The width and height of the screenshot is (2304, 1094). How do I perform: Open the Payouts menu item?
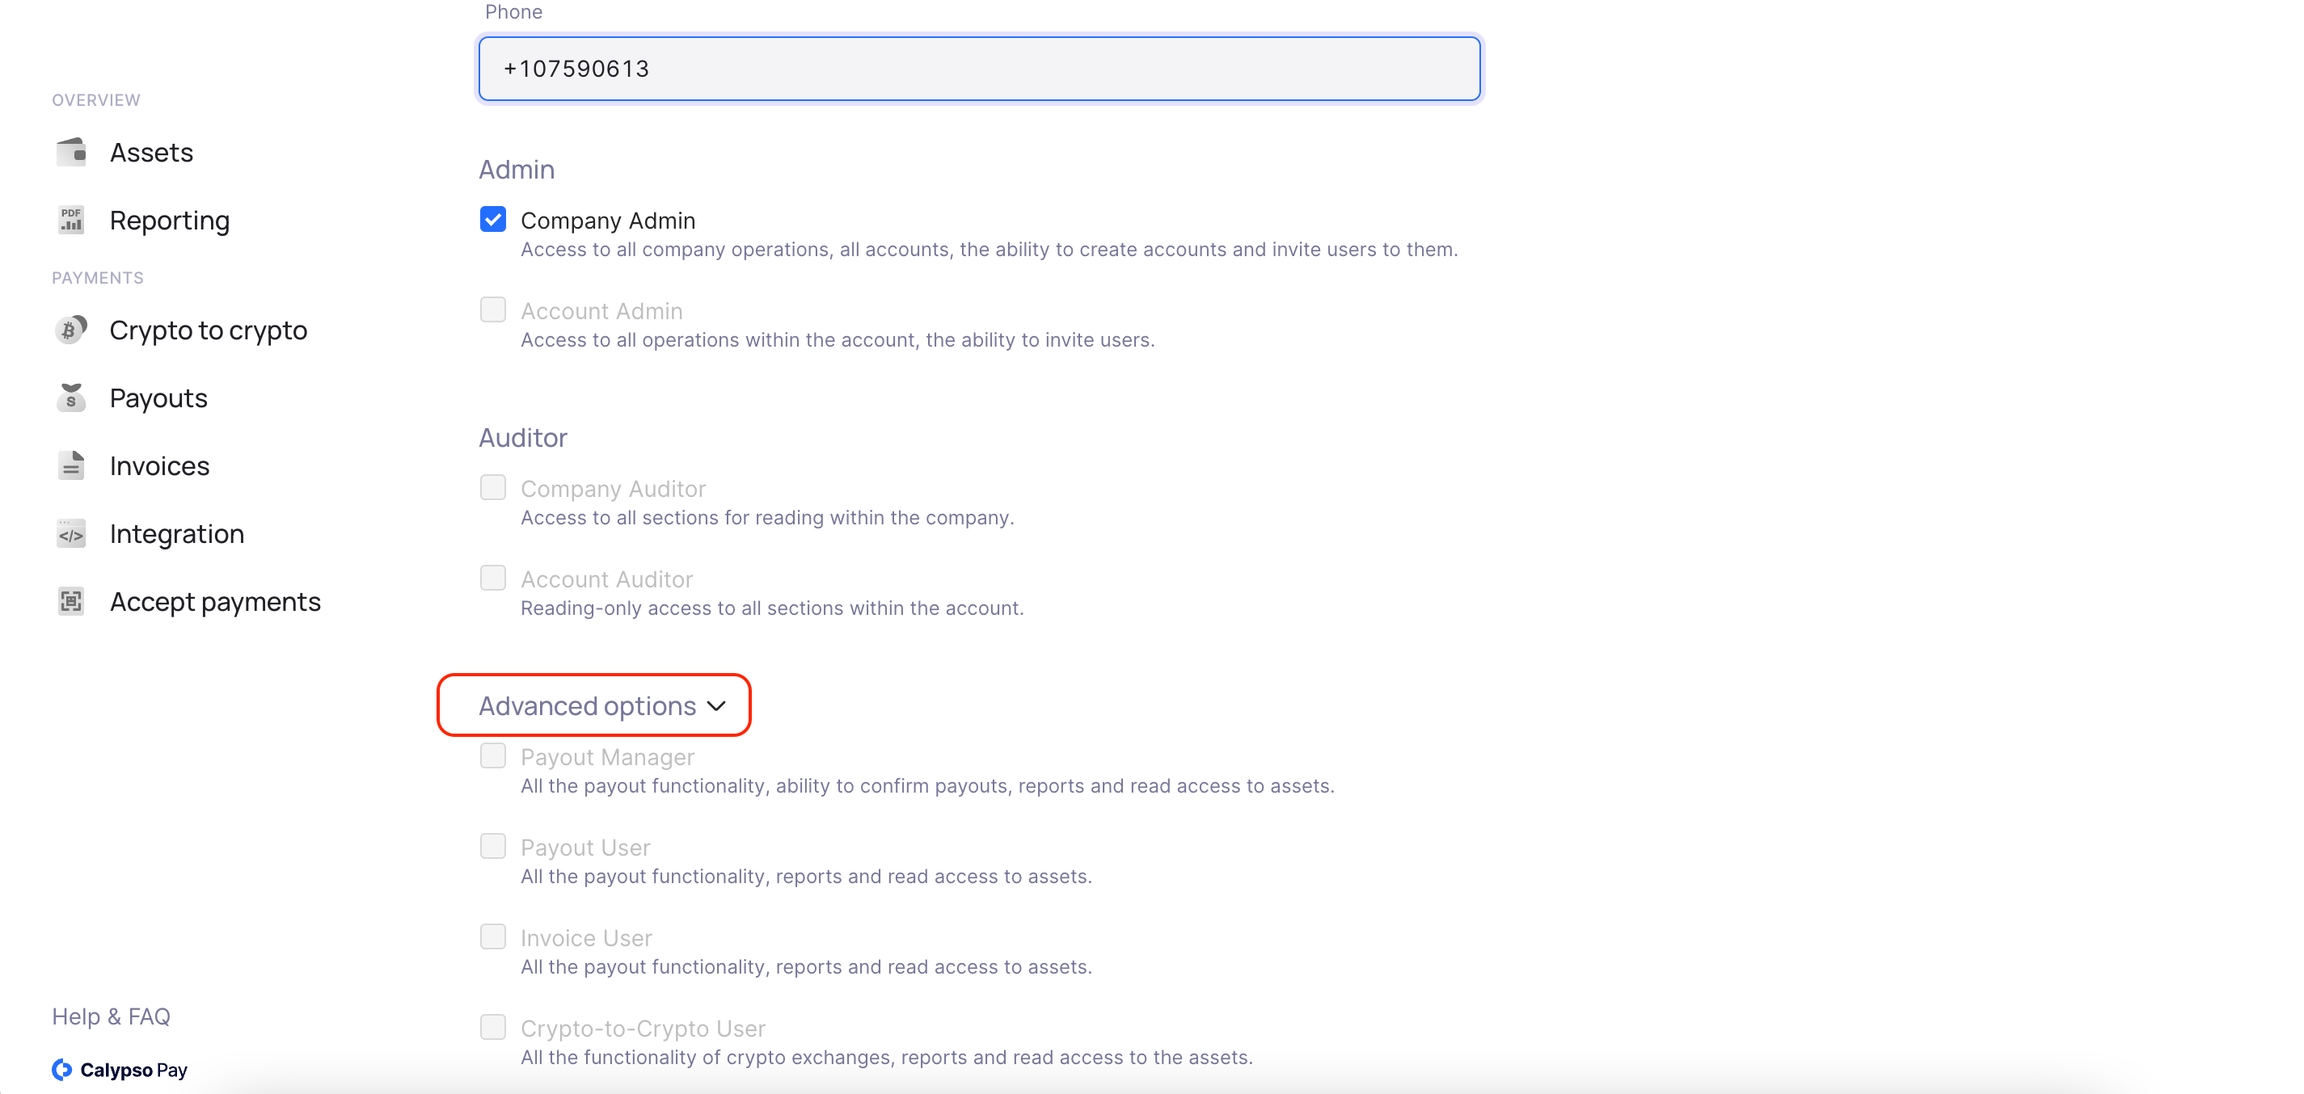158,398
